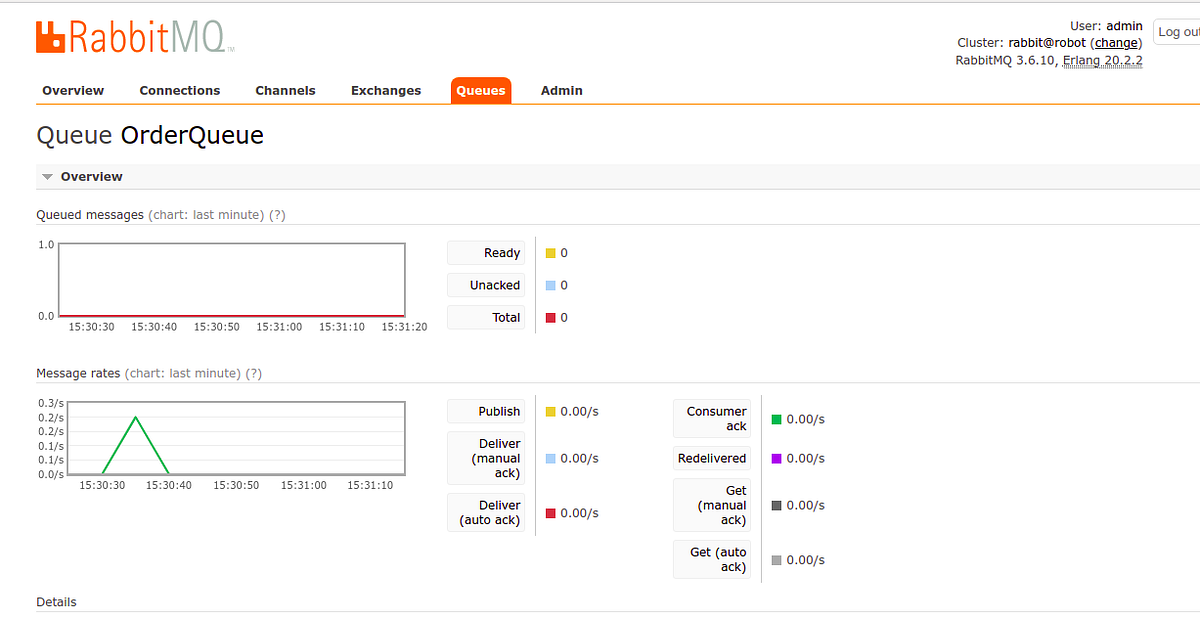
Task: Switch to the Admin tab
Action: pyautogui.click(x=561, y=90)
